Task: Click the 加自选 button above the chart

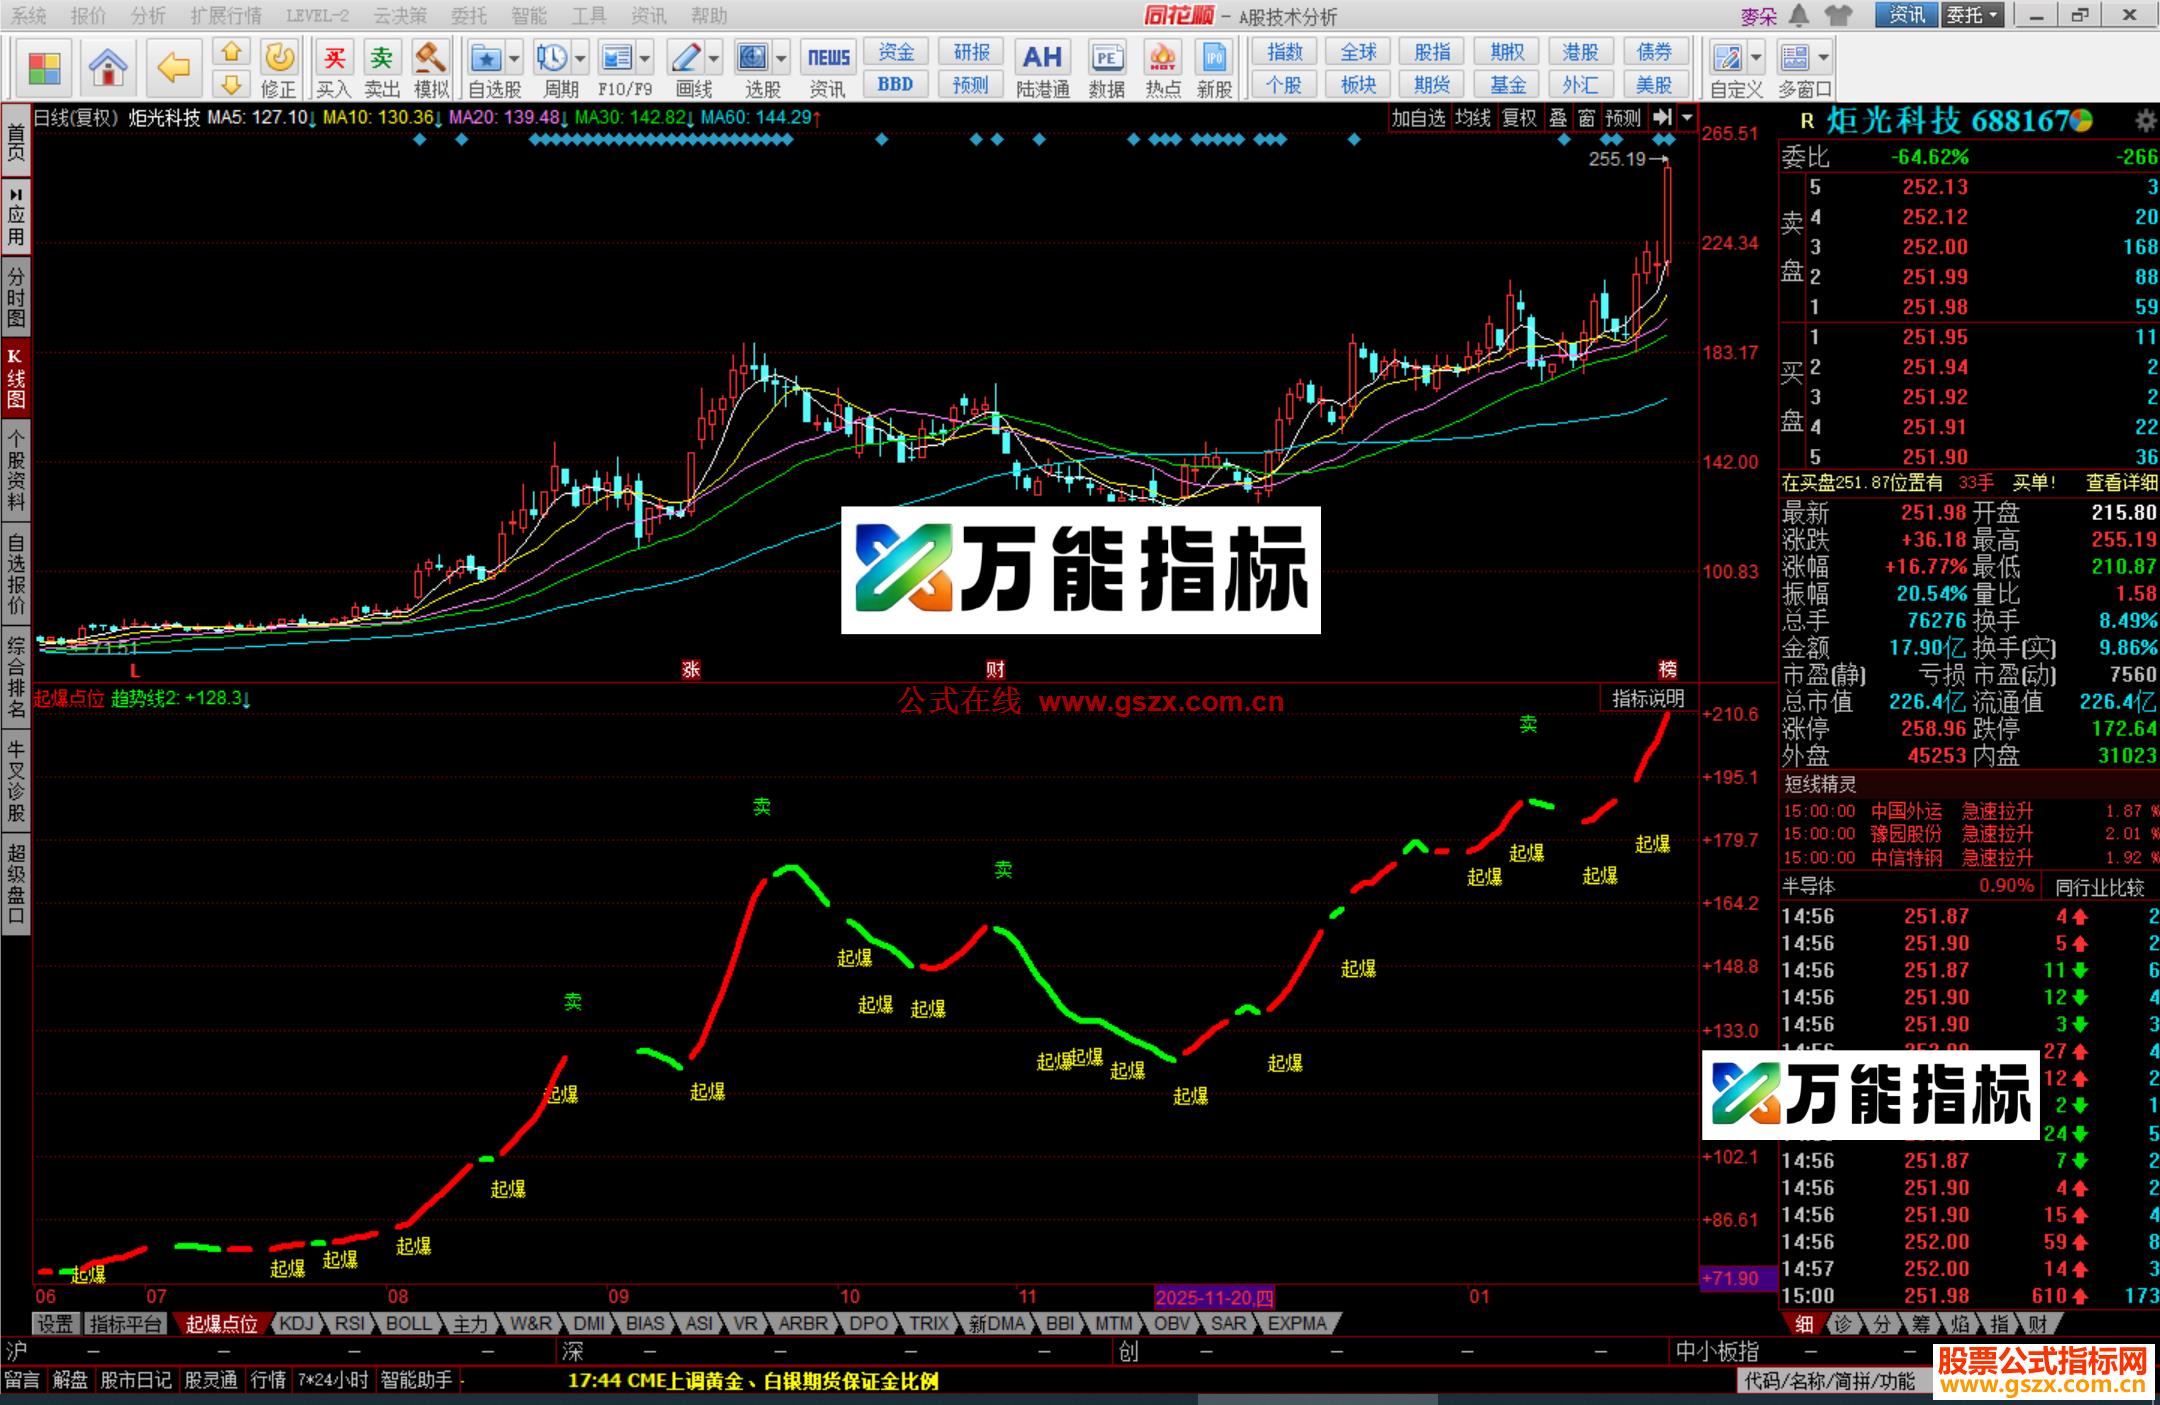Action: (x=1419, y=117)
